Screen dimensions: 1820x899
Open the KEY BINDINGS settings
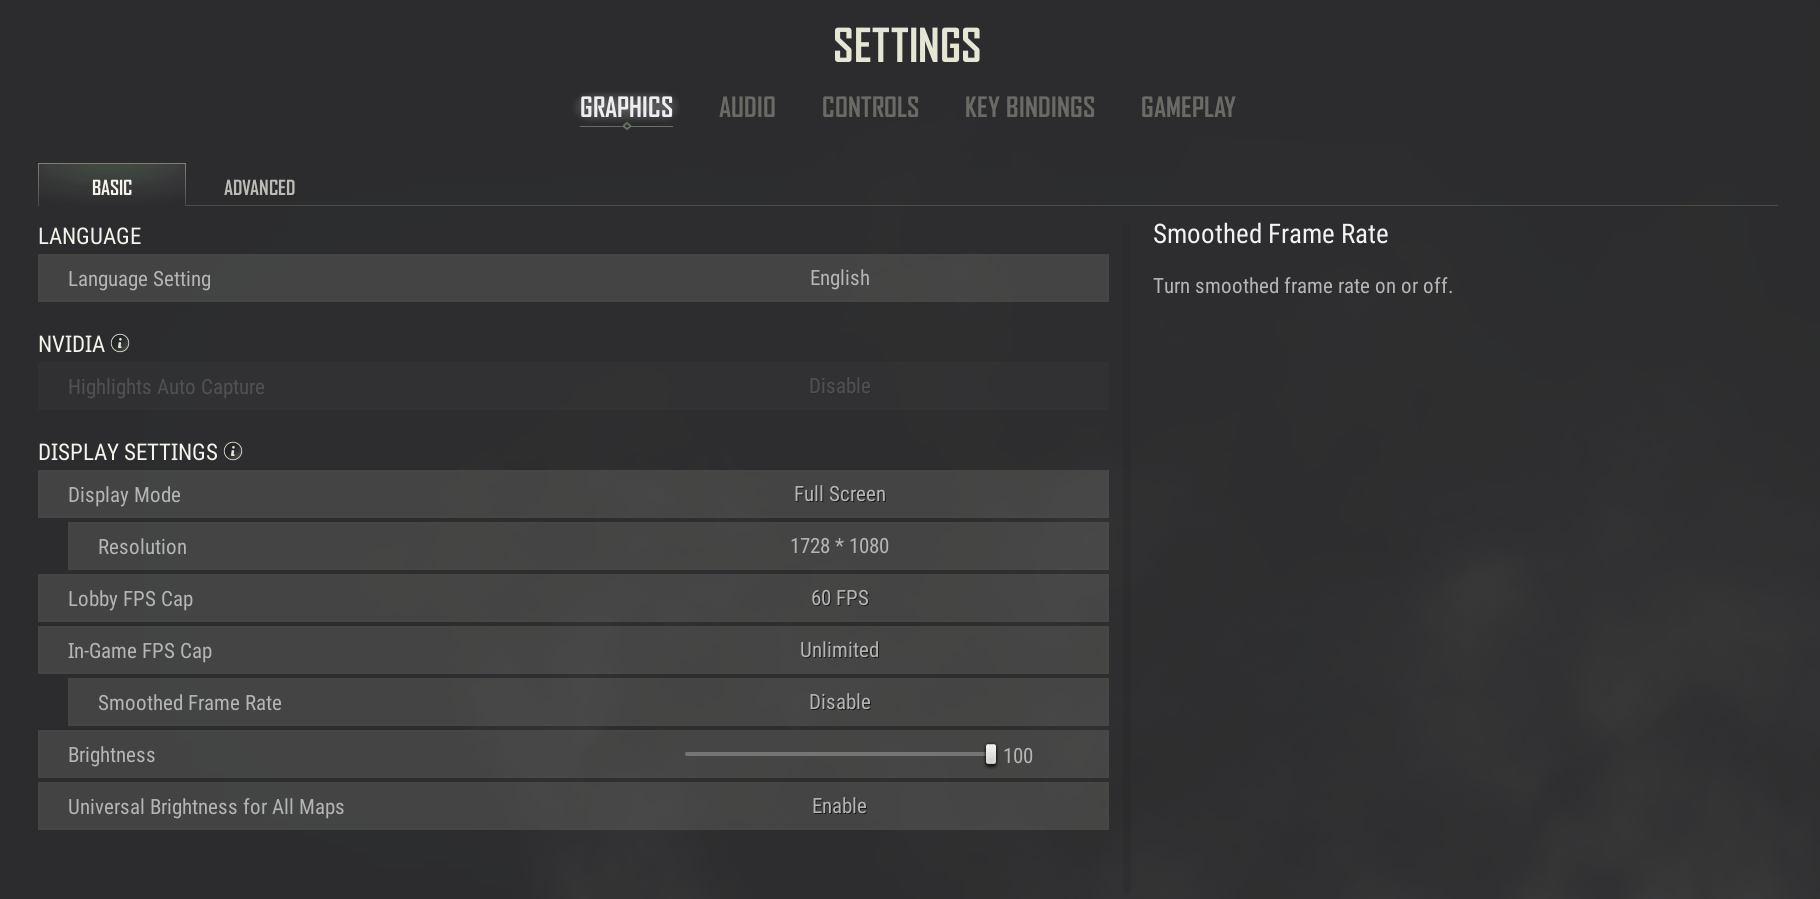(x=1029, y=107)
